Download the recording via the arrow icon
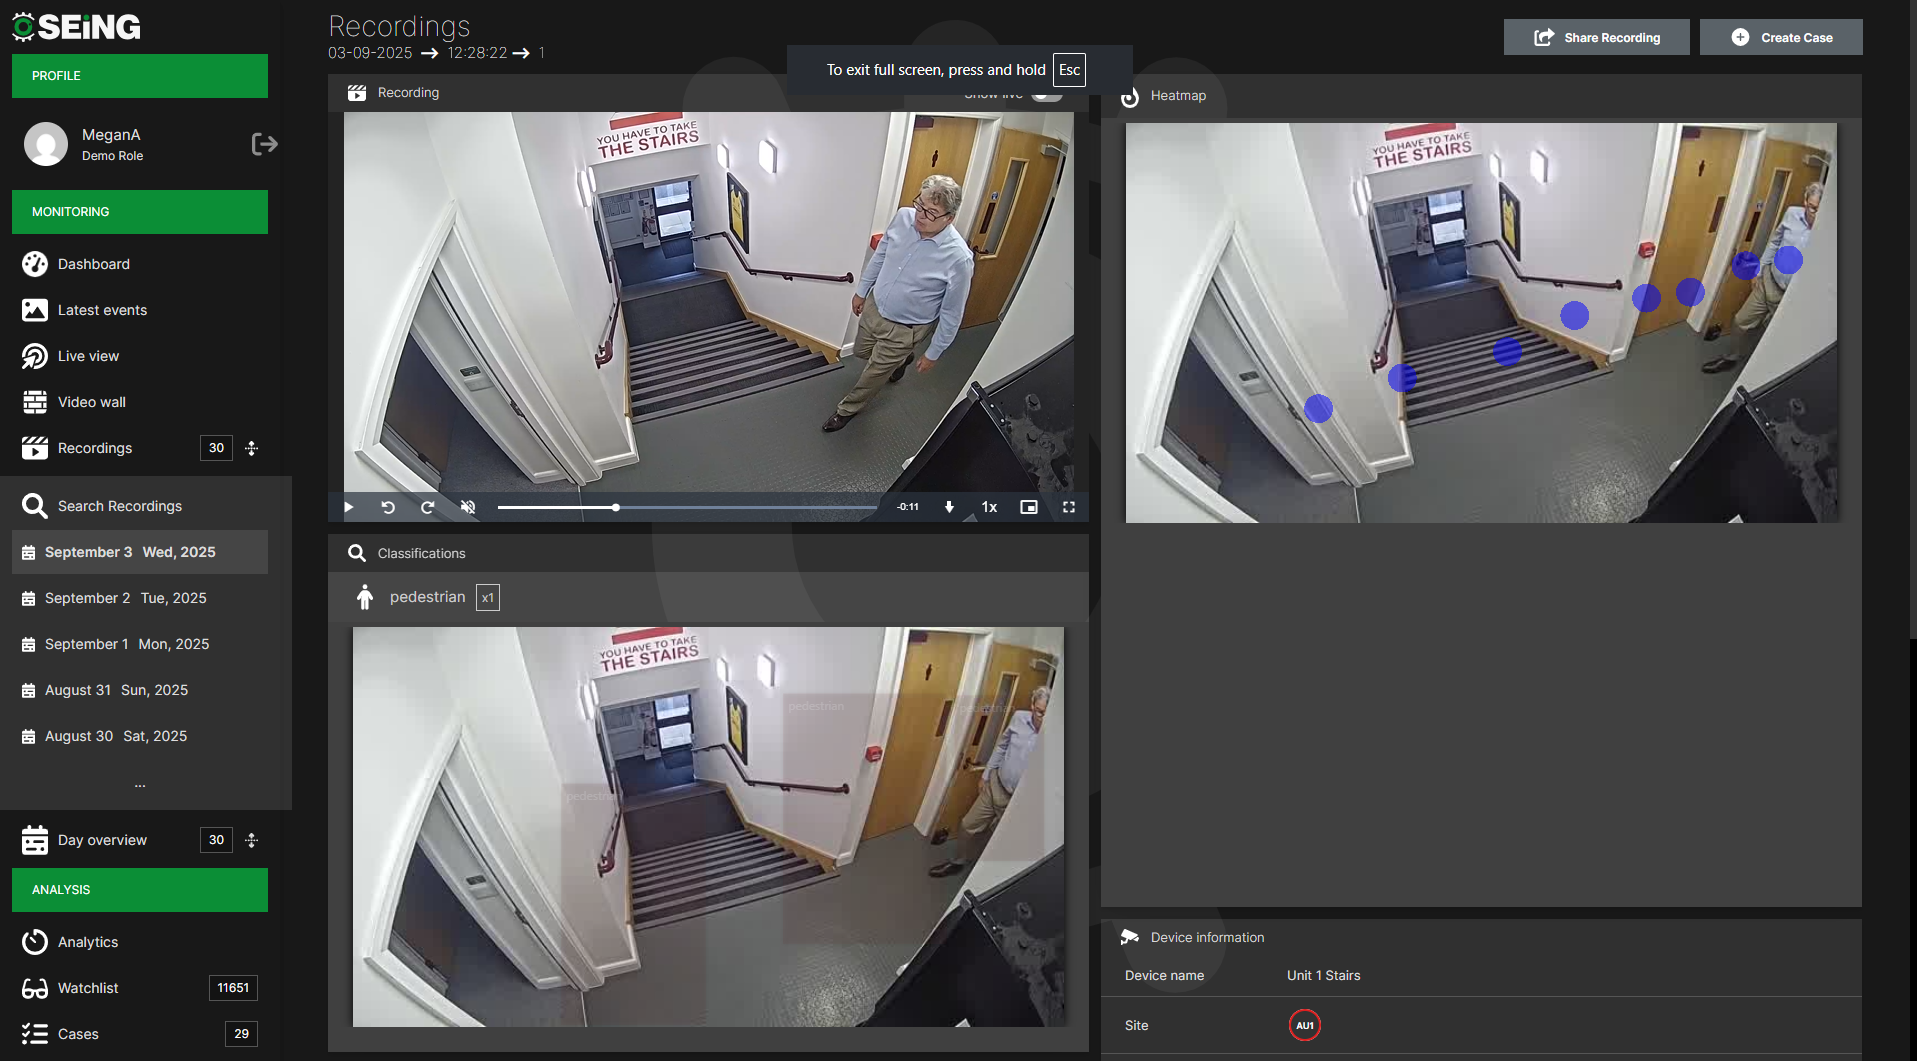 [948, 507]
